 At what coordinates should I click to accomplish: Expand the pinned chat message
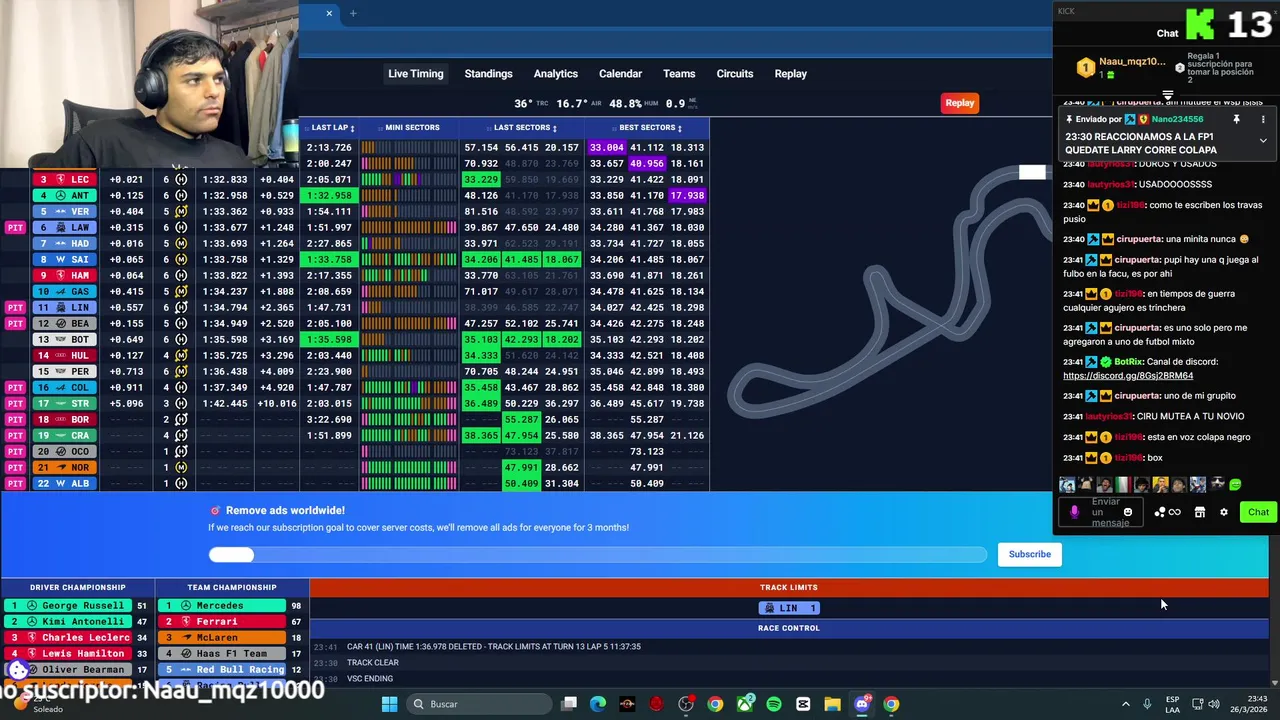click(1263, 141)
